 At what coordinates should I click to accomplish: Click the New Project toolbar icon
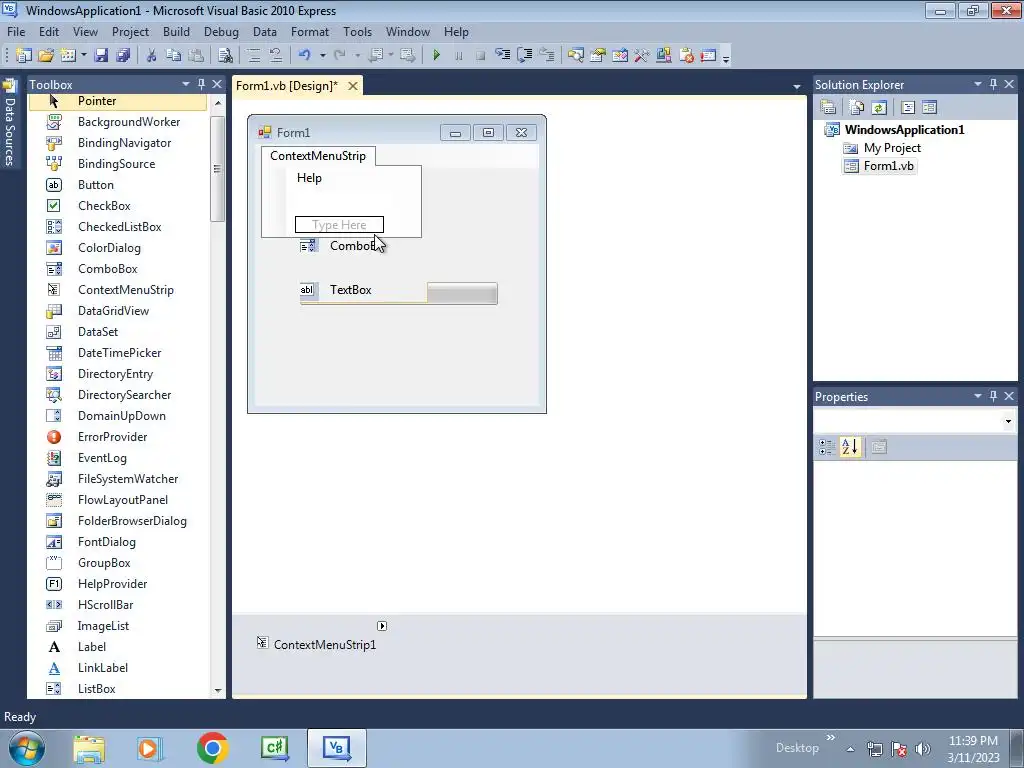tap(24, 56)
